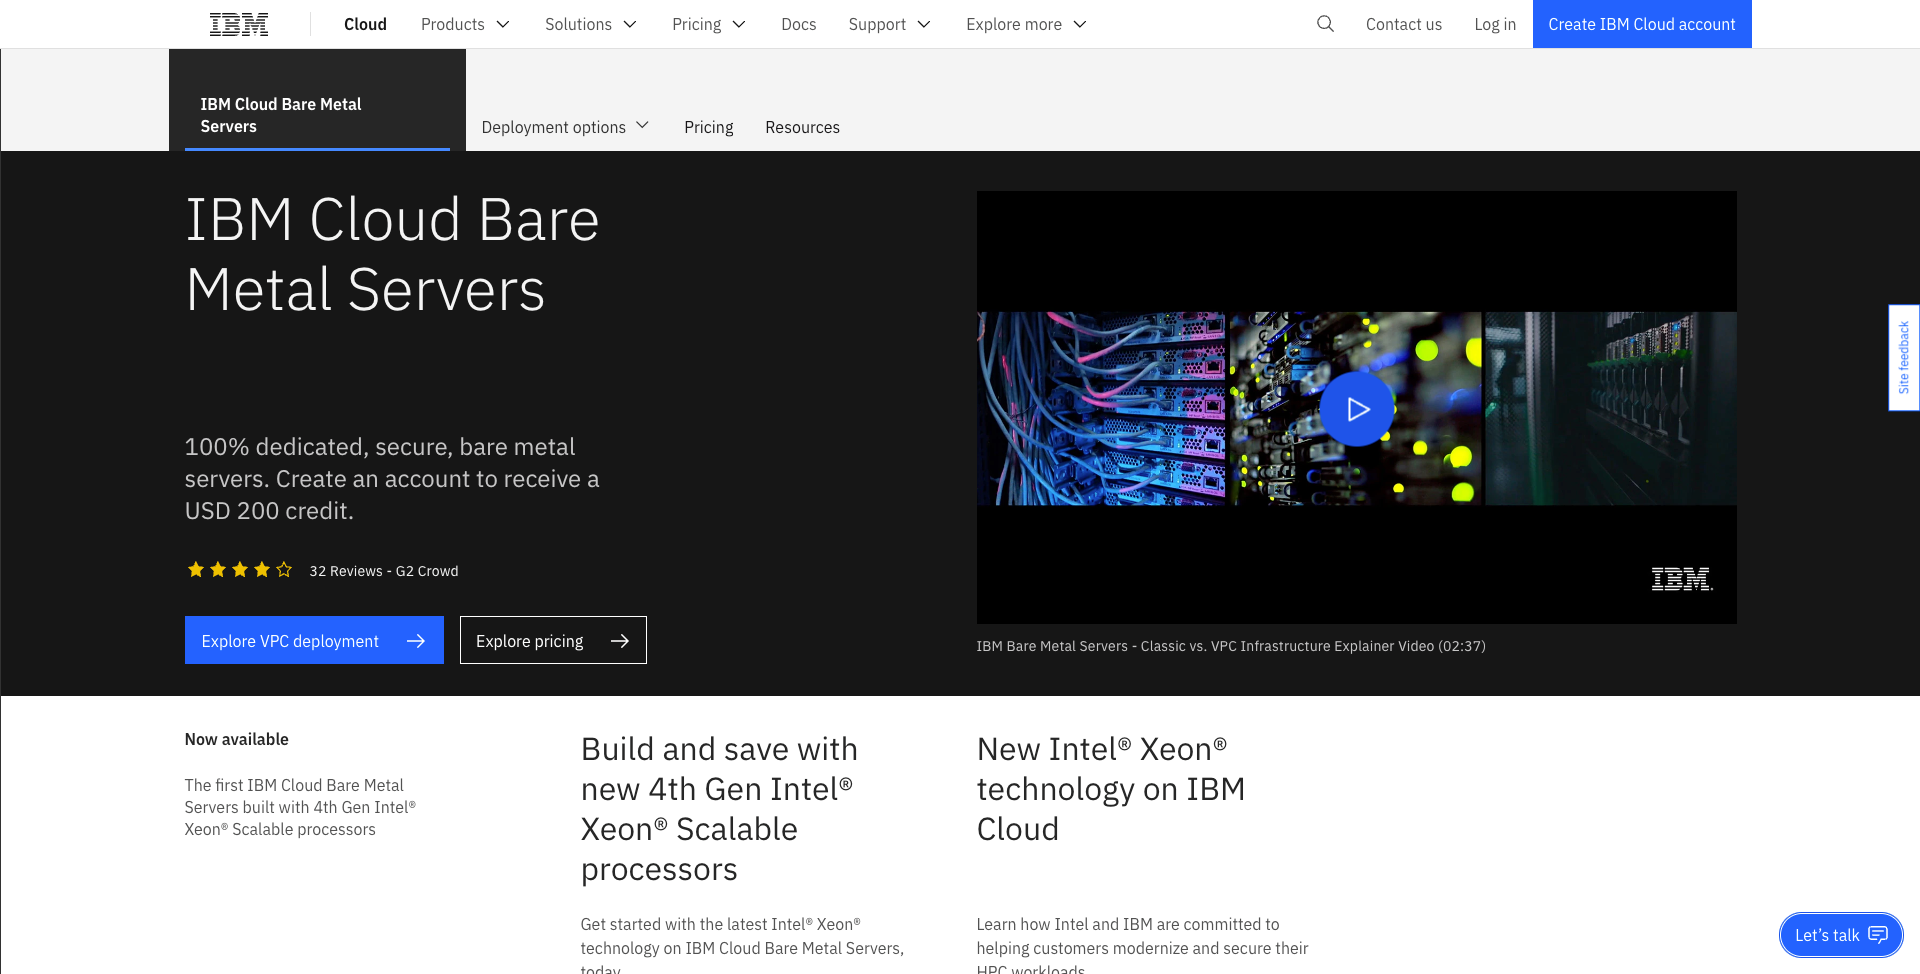Open the Contact us link

coord(1403,24)
